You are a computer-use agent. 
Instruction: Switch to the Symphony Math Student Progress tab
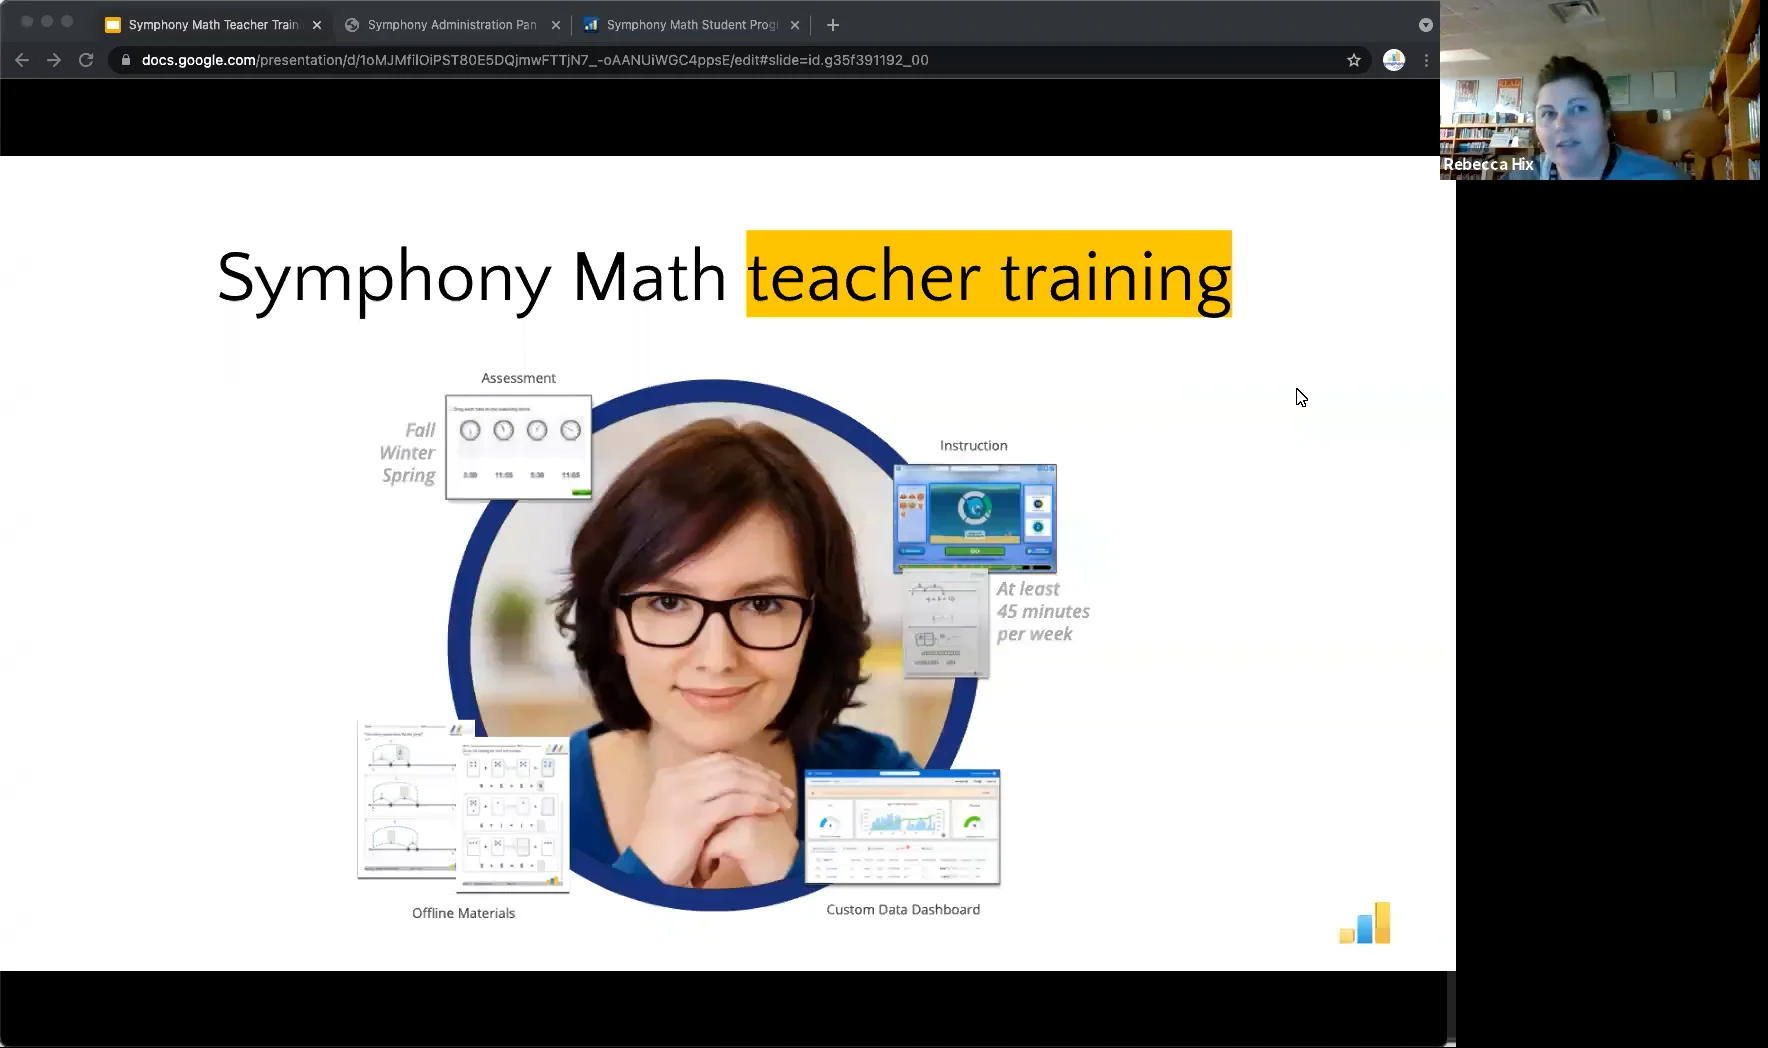(x=685, y=25)
